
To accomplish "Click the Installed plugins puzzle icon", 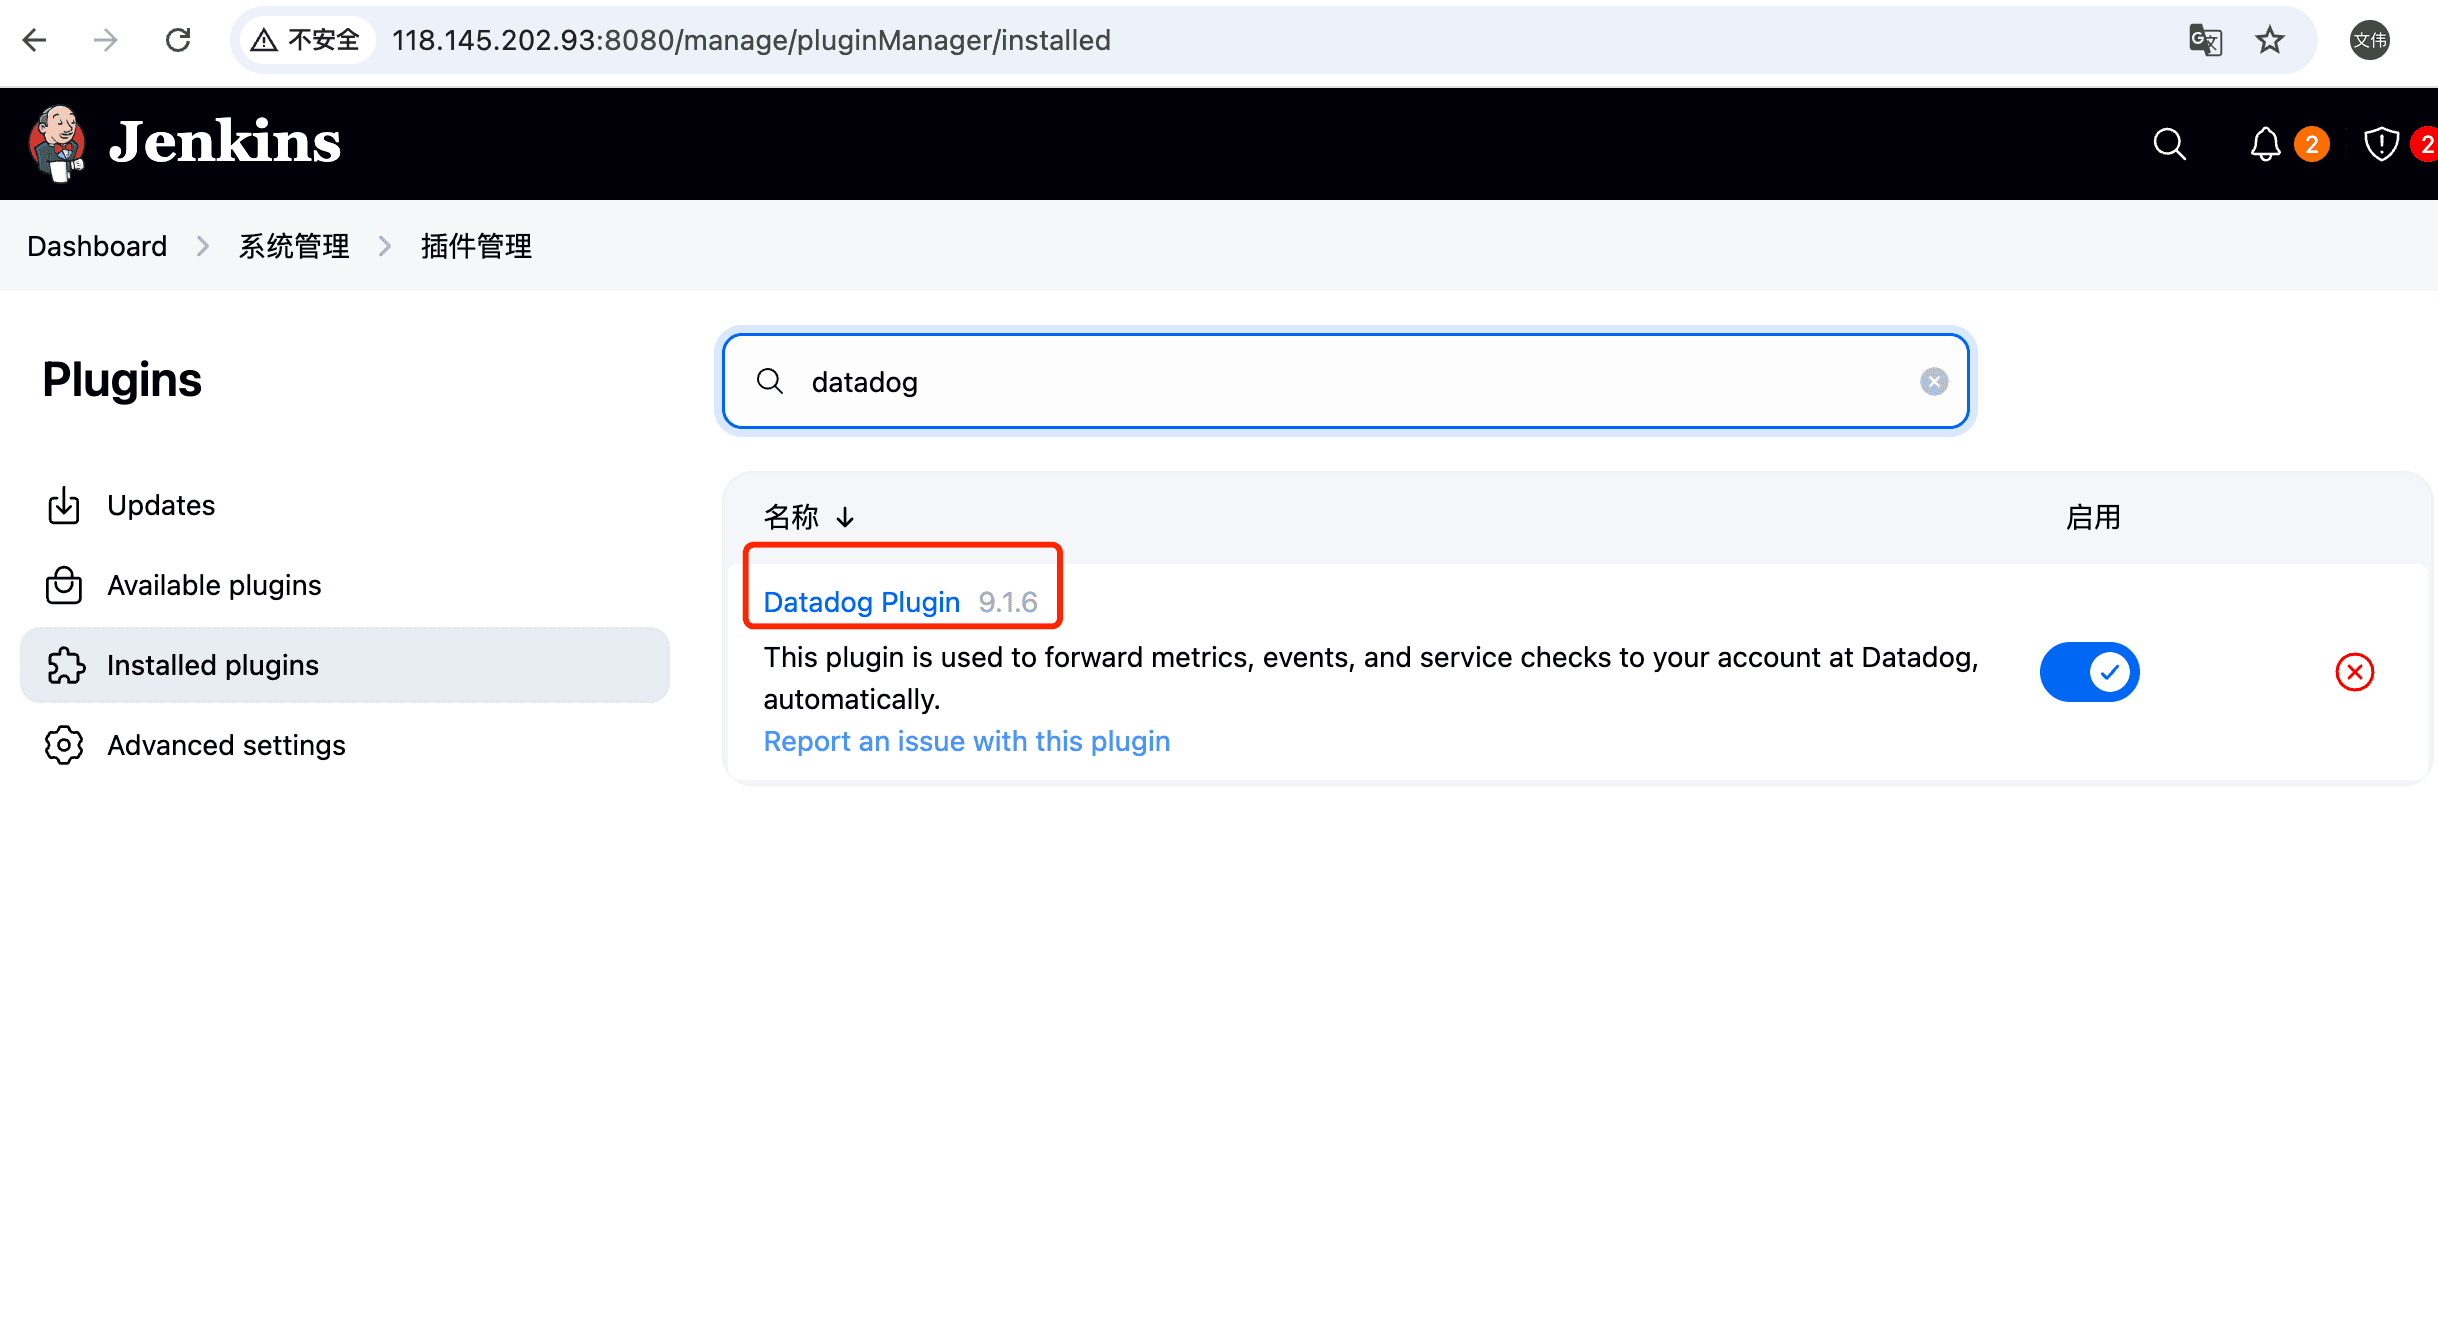I will pyautogui.click(x=66, y=665).
